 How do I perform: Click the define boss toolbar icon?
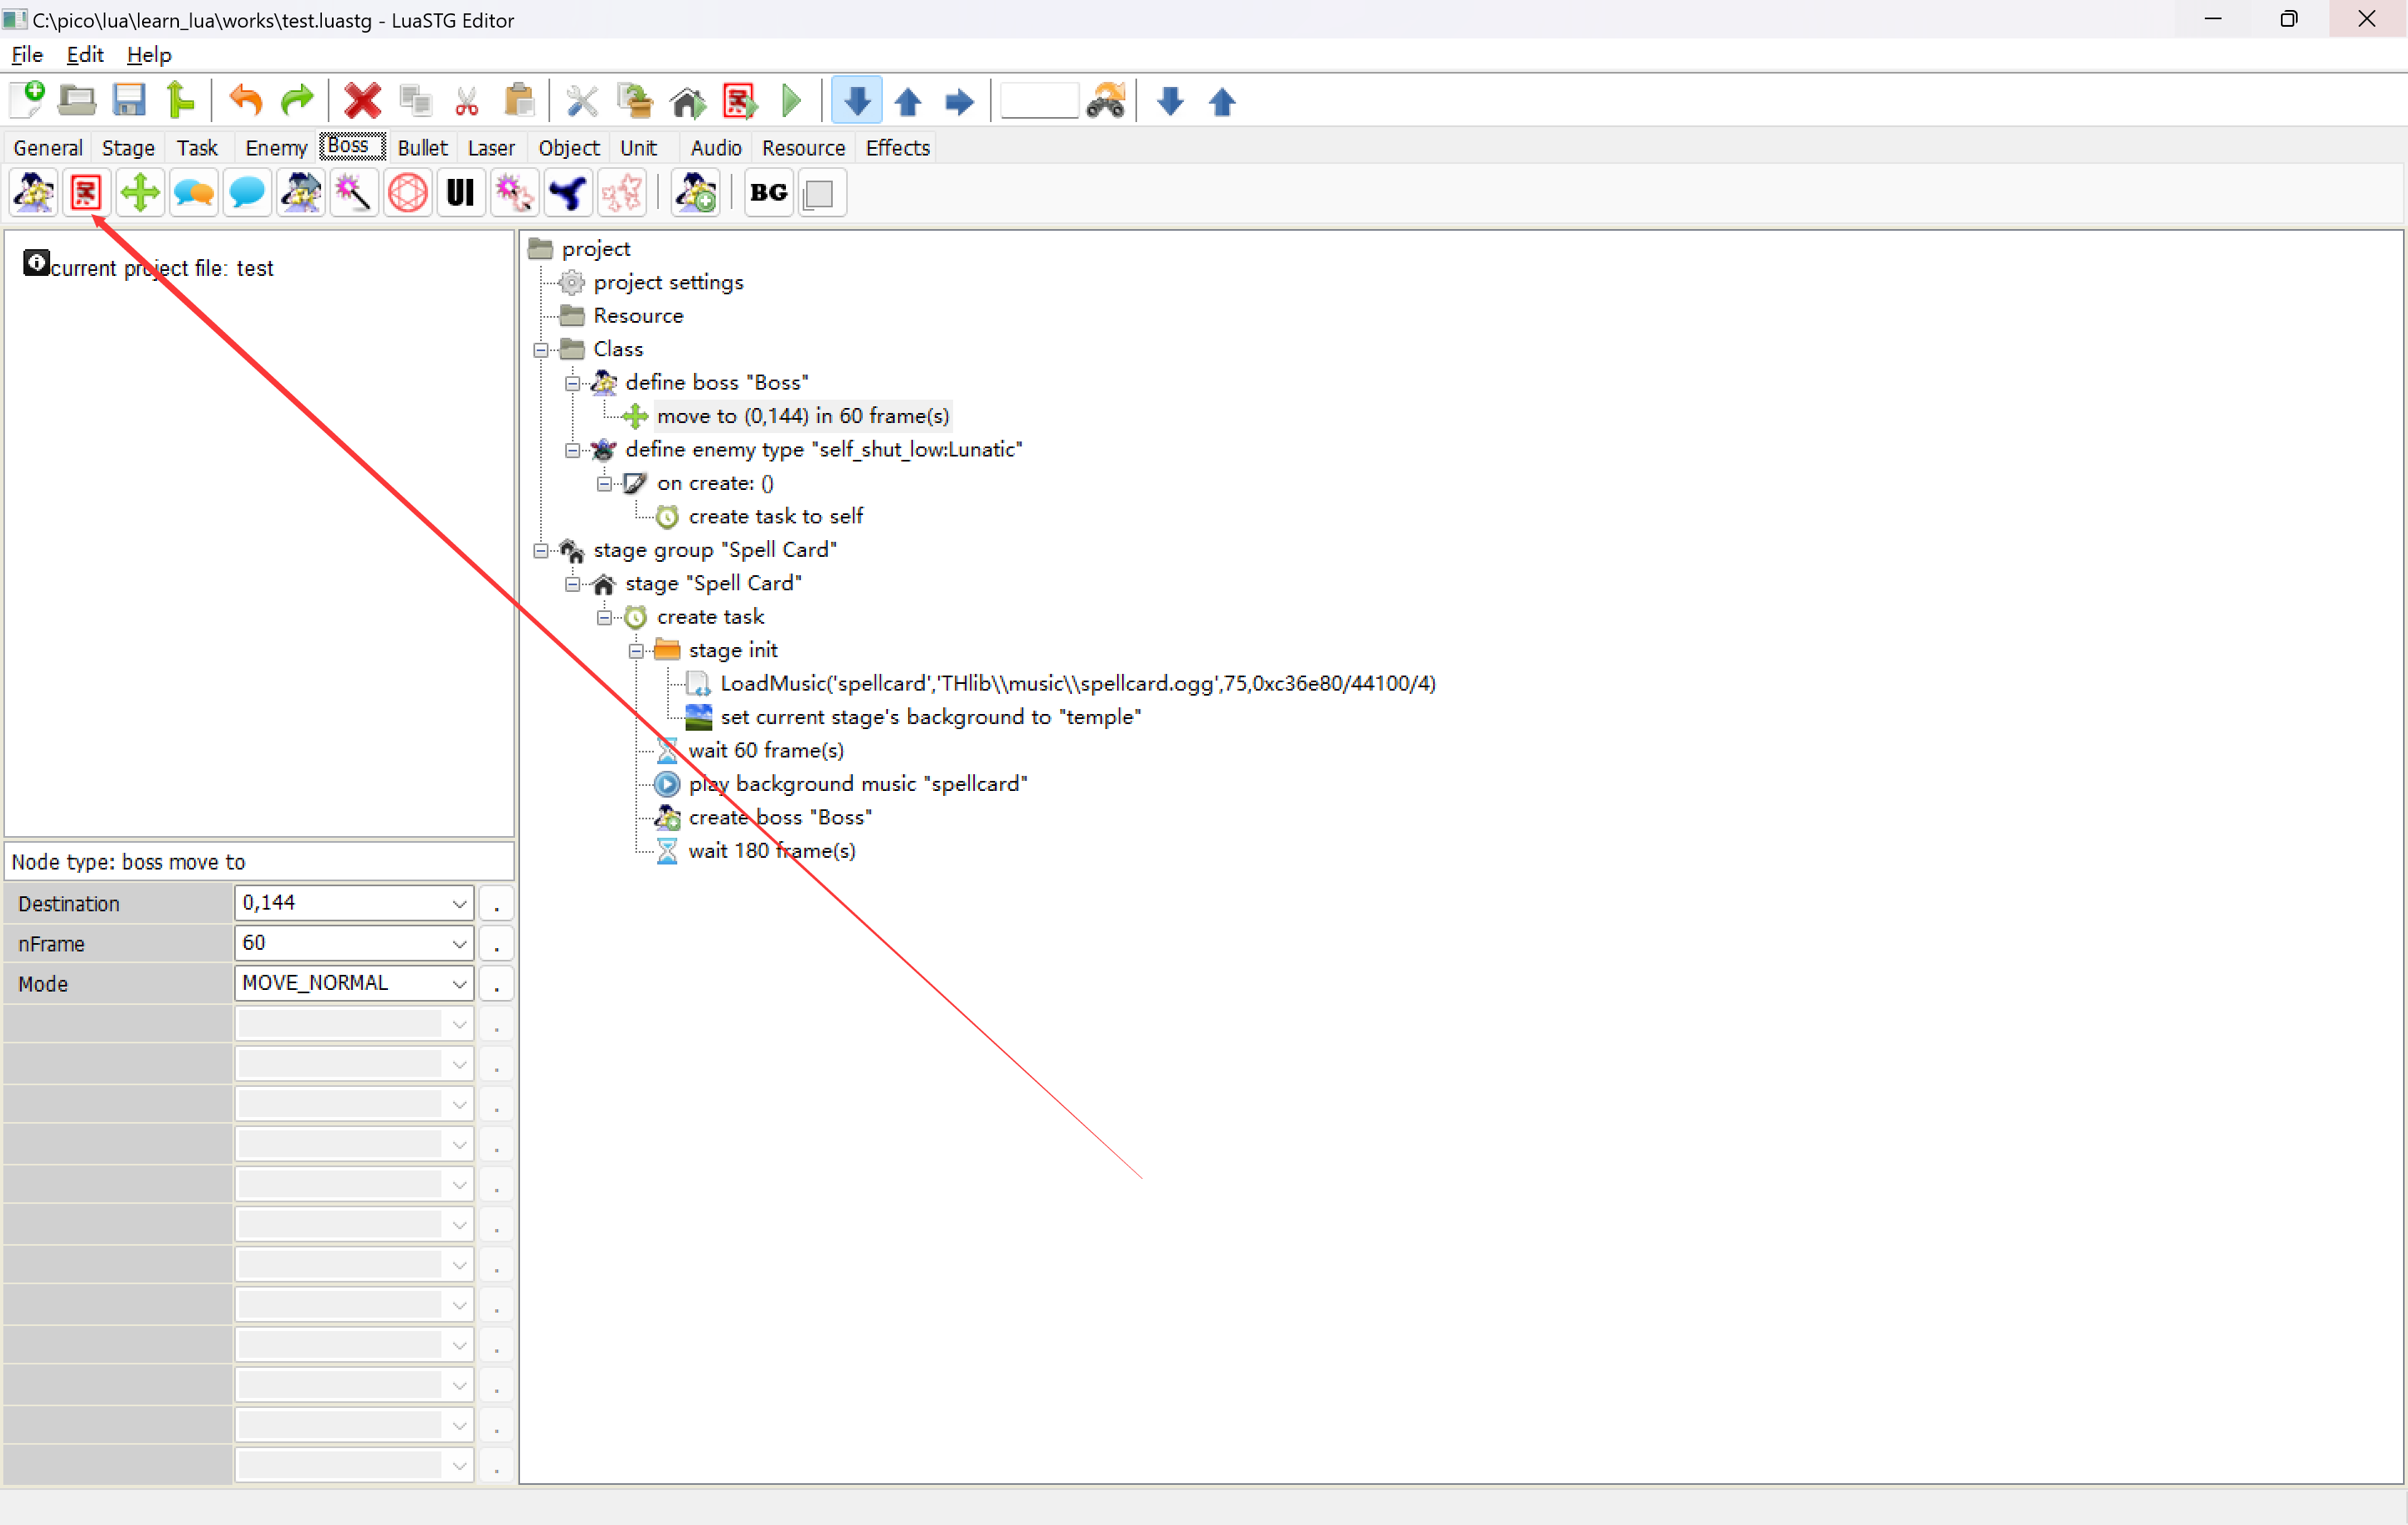(33, 193)
